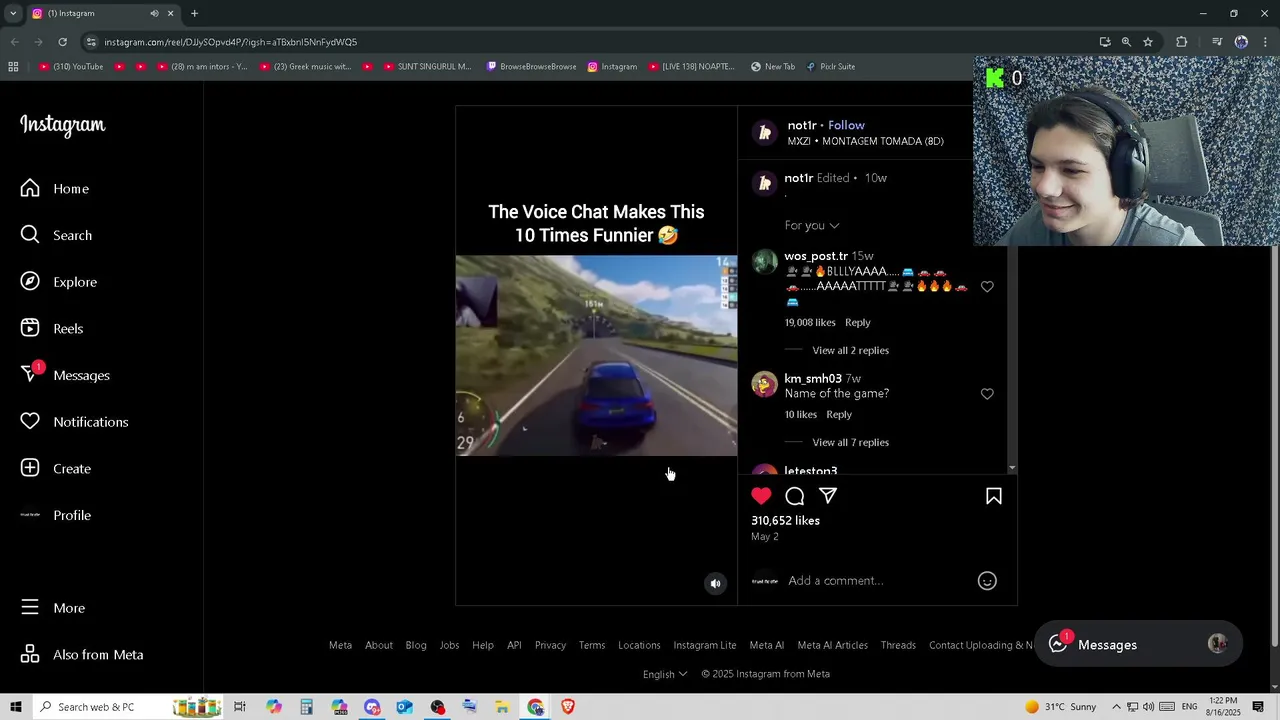Screen dimensions: 1280x720
Task: Open the Instagram Lite footer link
Action: coord(704,645)
